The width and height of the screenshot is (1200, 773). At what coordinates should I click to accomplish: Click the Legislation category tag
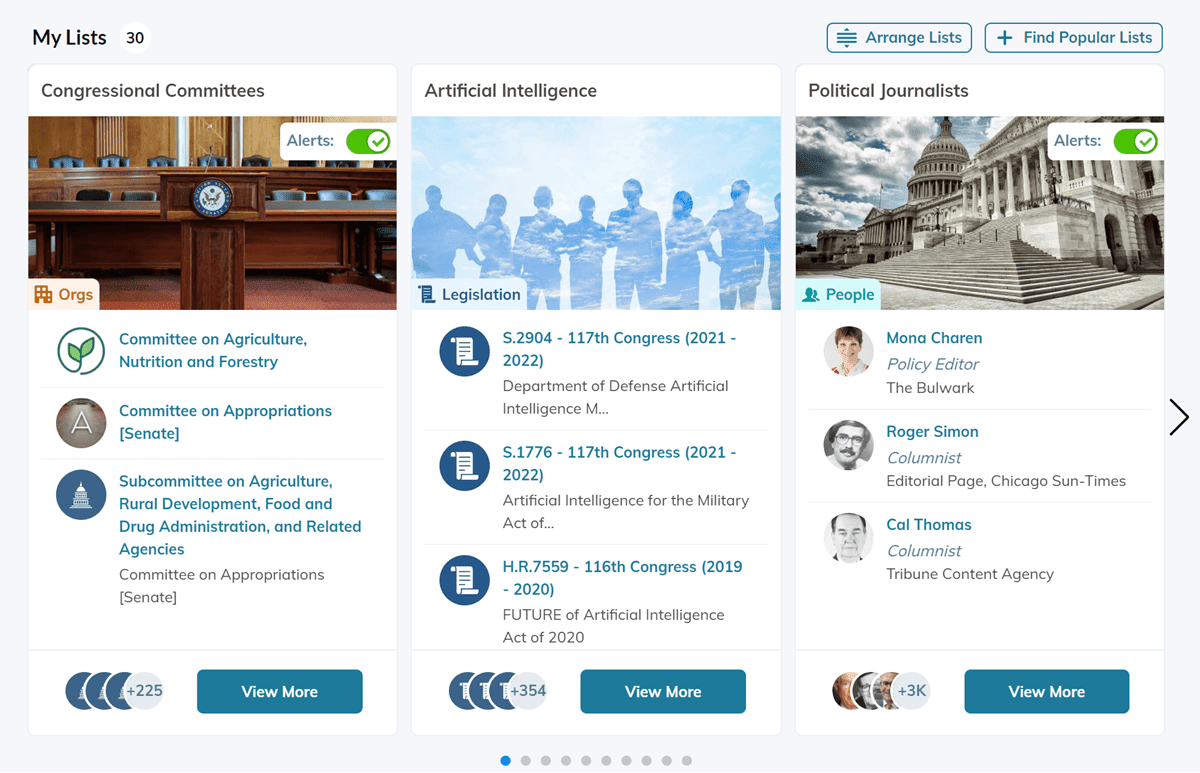click(469, 294)
